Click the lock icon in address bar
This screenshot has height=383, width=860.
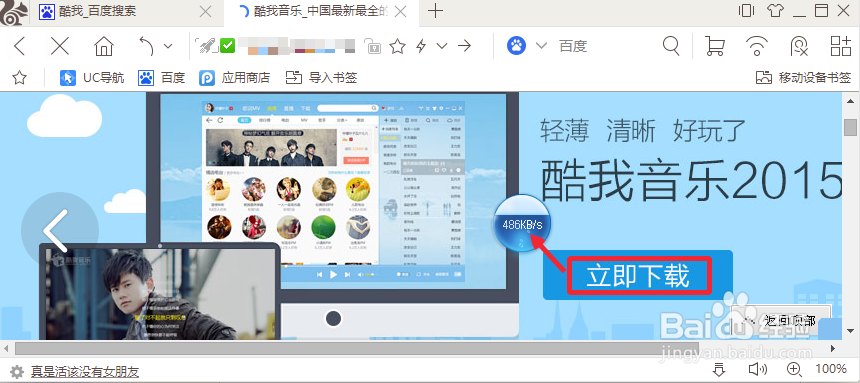(x=373, y=46)
